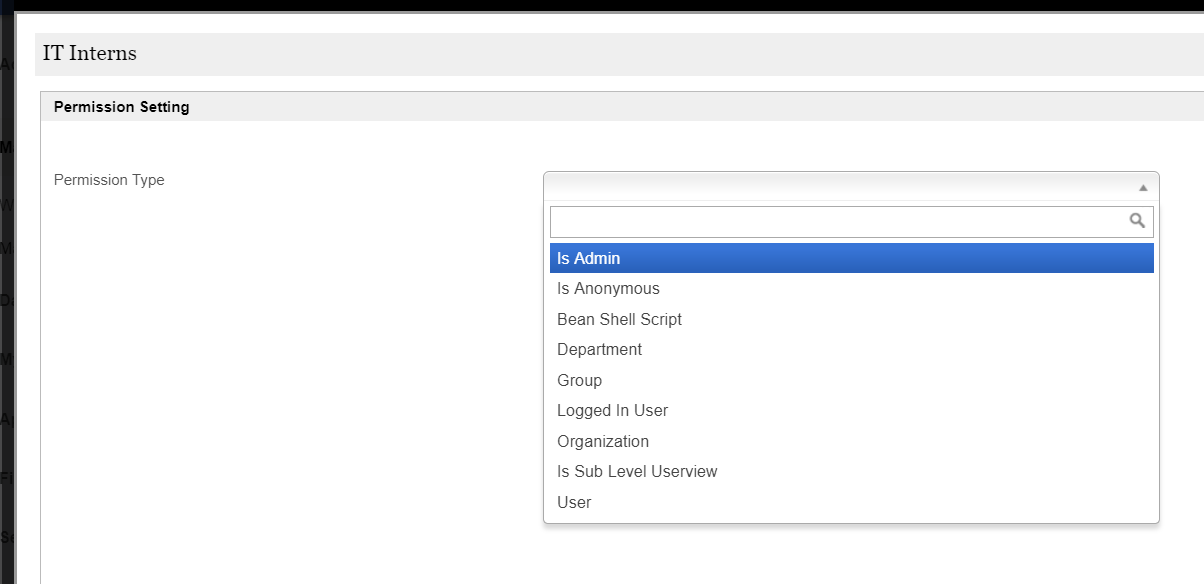Click the Permission Setting section header
This screenshot has width=1204, height=584.
(x=121, y=107)
